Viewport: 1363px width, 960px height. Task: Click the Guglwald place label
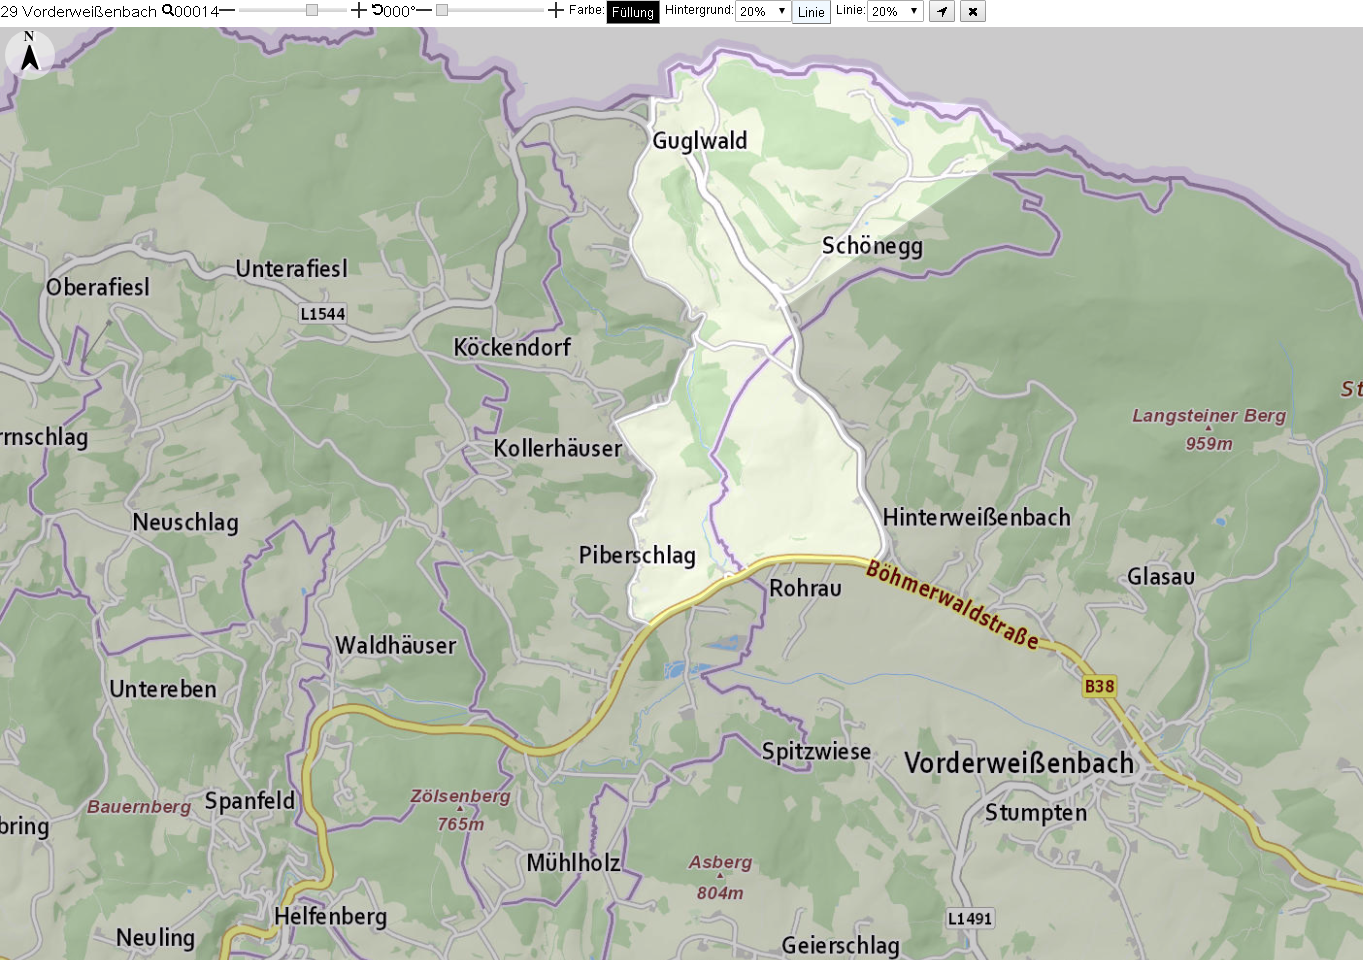click(x=700, y=141)
